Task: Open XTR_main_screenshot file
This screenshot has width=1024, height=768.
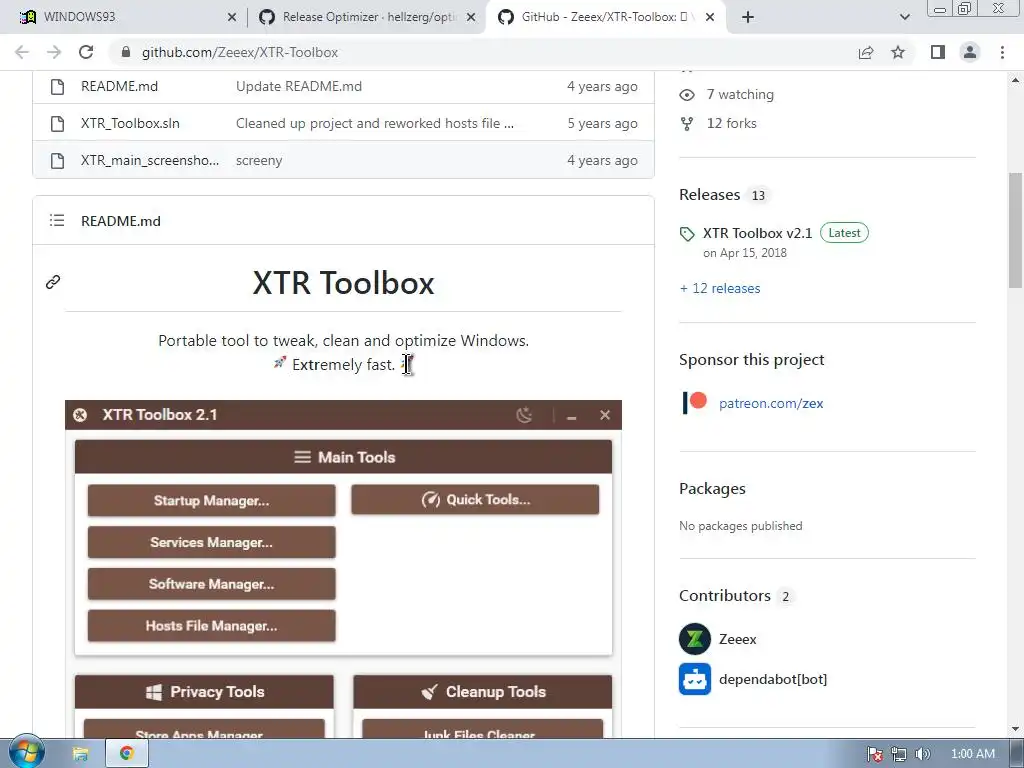Action: pyautogui.click(x=150, y=161)
